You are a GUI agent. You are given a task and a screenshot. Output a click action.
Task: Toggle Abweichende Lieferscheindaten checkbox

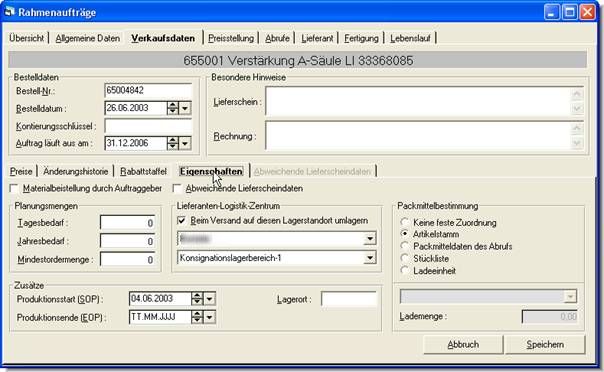coord(177,188)
